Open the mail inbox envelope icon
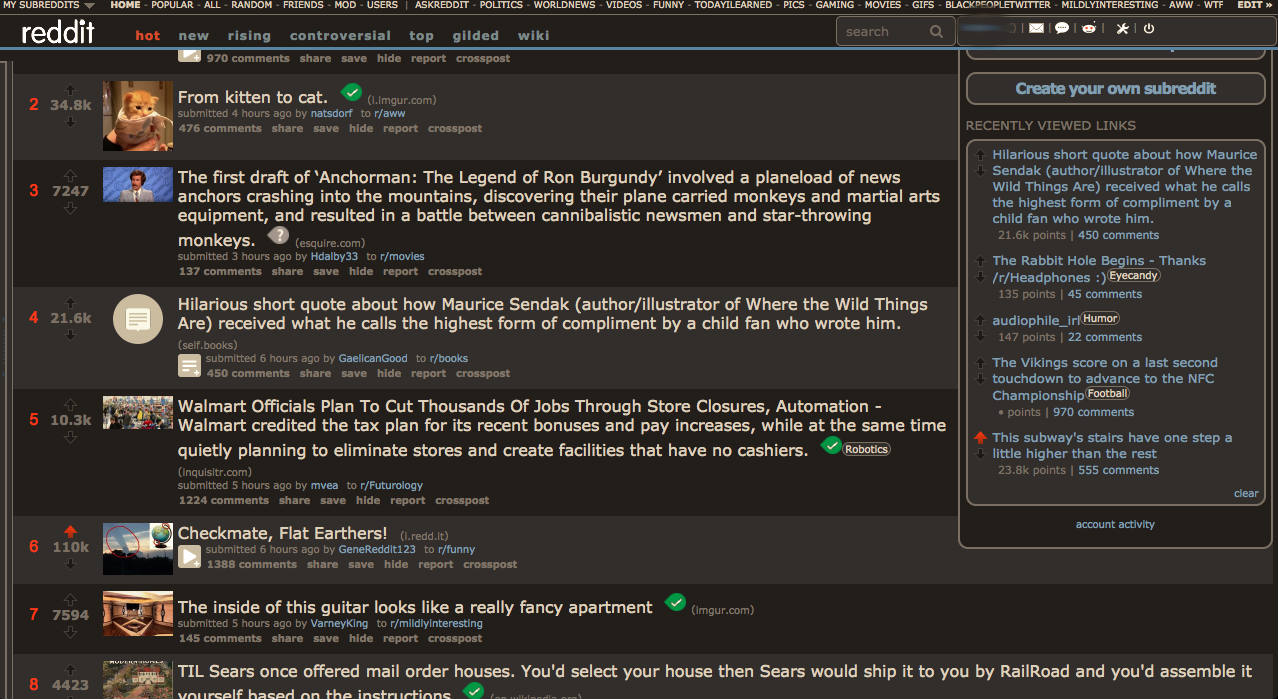Screen dimensions: 1278x699 coord(1036,29)
